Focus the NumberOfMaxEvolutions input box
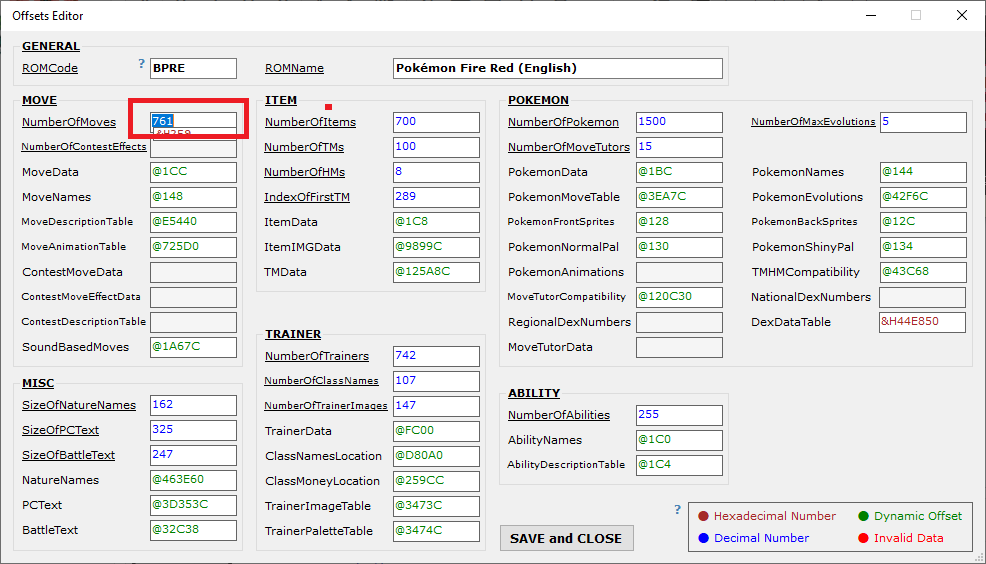This screenshot has height=564, width=986. (x=922, y=122)
